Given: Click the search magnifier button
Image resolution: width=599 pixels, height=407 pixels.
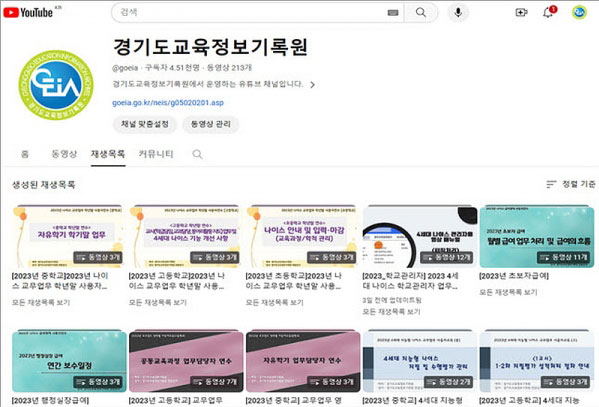Looking at the screenshot, I should click(421, 13).
